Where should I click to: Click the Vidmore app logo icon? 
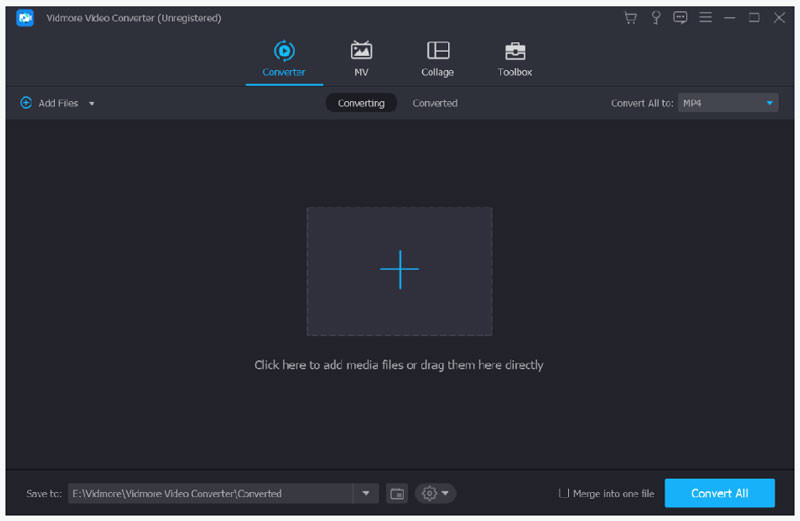point(24,18)
